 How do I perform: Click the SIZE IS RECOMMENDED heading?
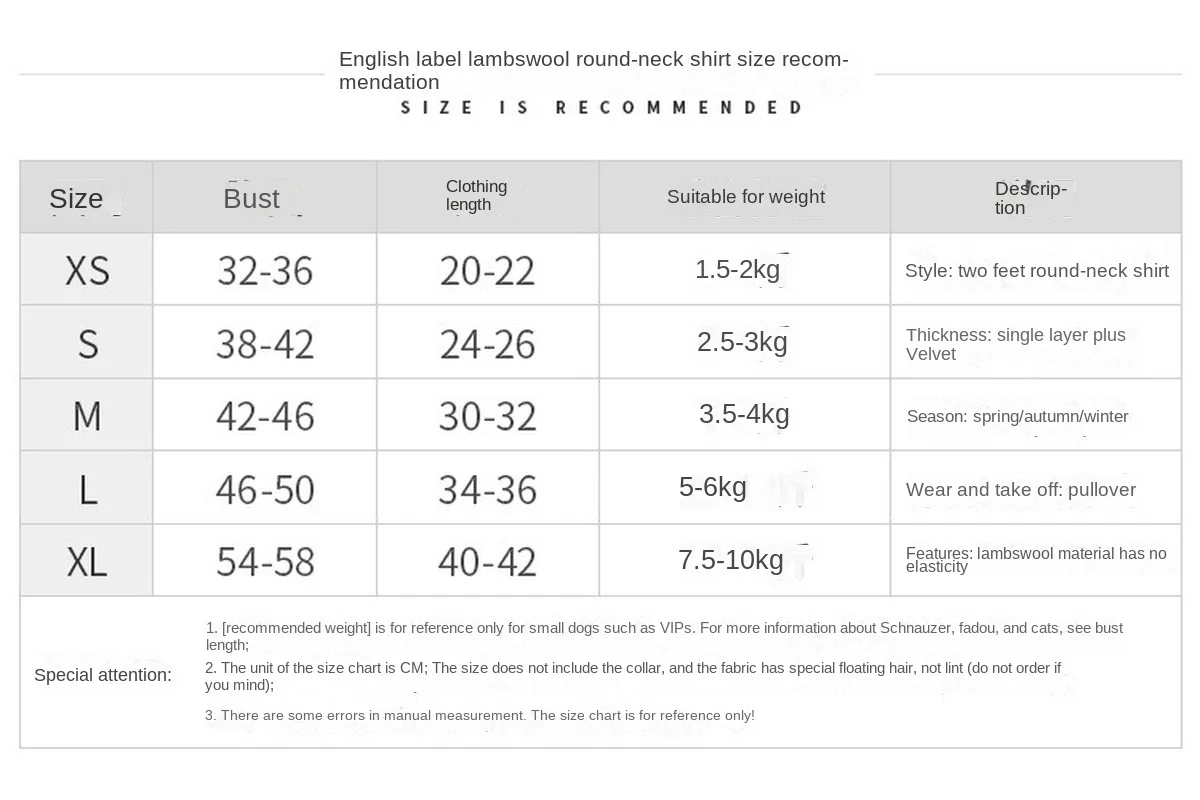(x=601, y=107)
